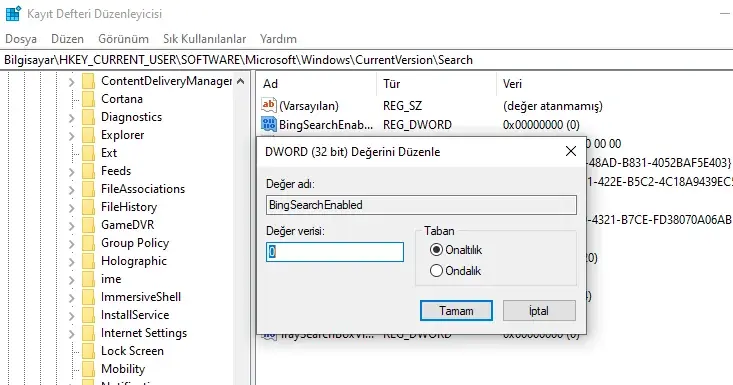Select the Ext tree item label

point(109,153)
